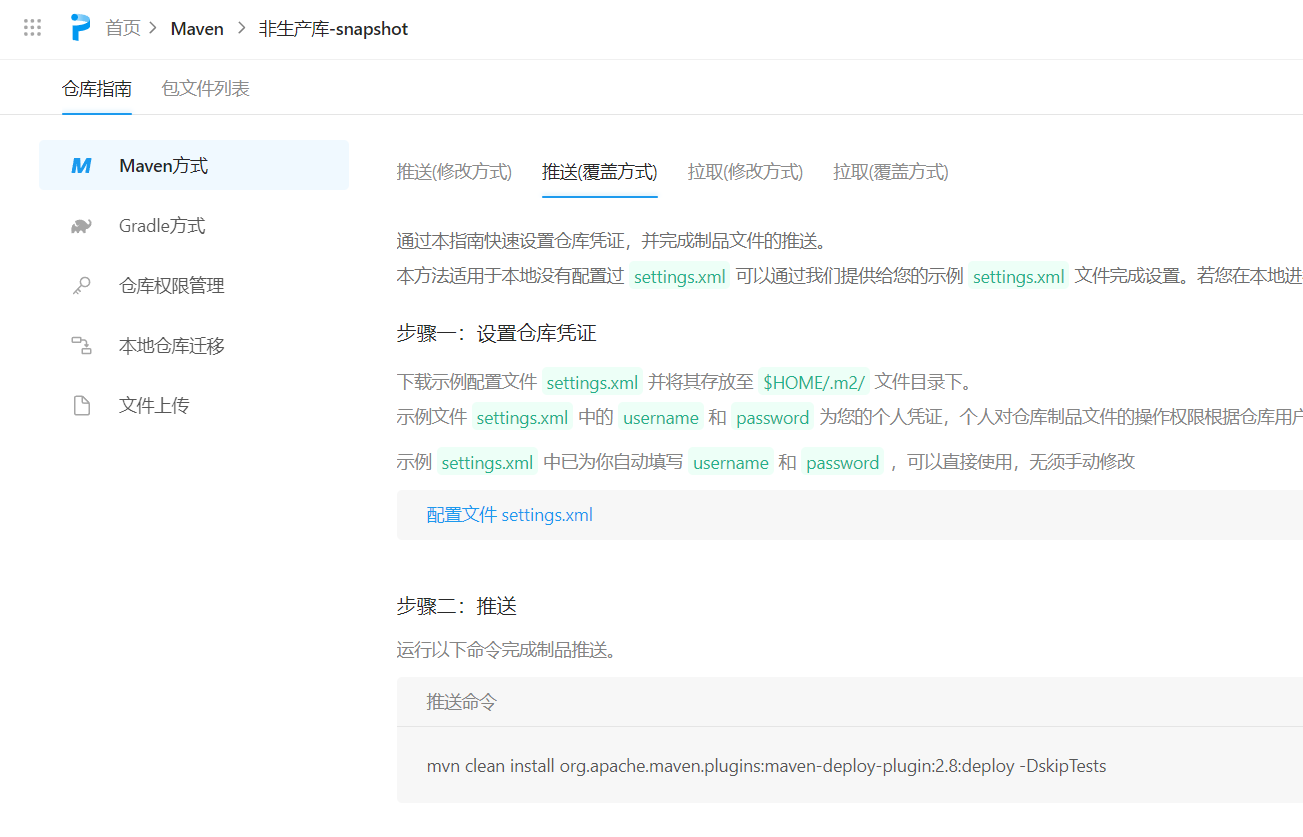Open the 拉取(修改方式) tab
Viewport: 1303px width, 837px height.
coord(745,172)
